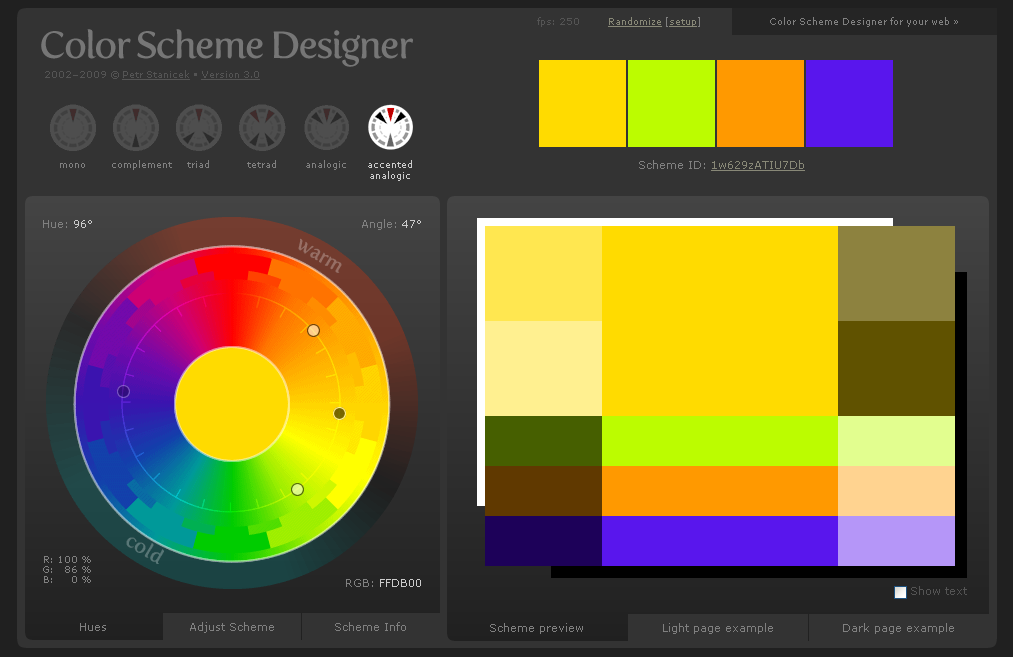The image size is (1013, 657).
Task: Click the purple complement handle on wheel
Action: click(x=123, y=391)
